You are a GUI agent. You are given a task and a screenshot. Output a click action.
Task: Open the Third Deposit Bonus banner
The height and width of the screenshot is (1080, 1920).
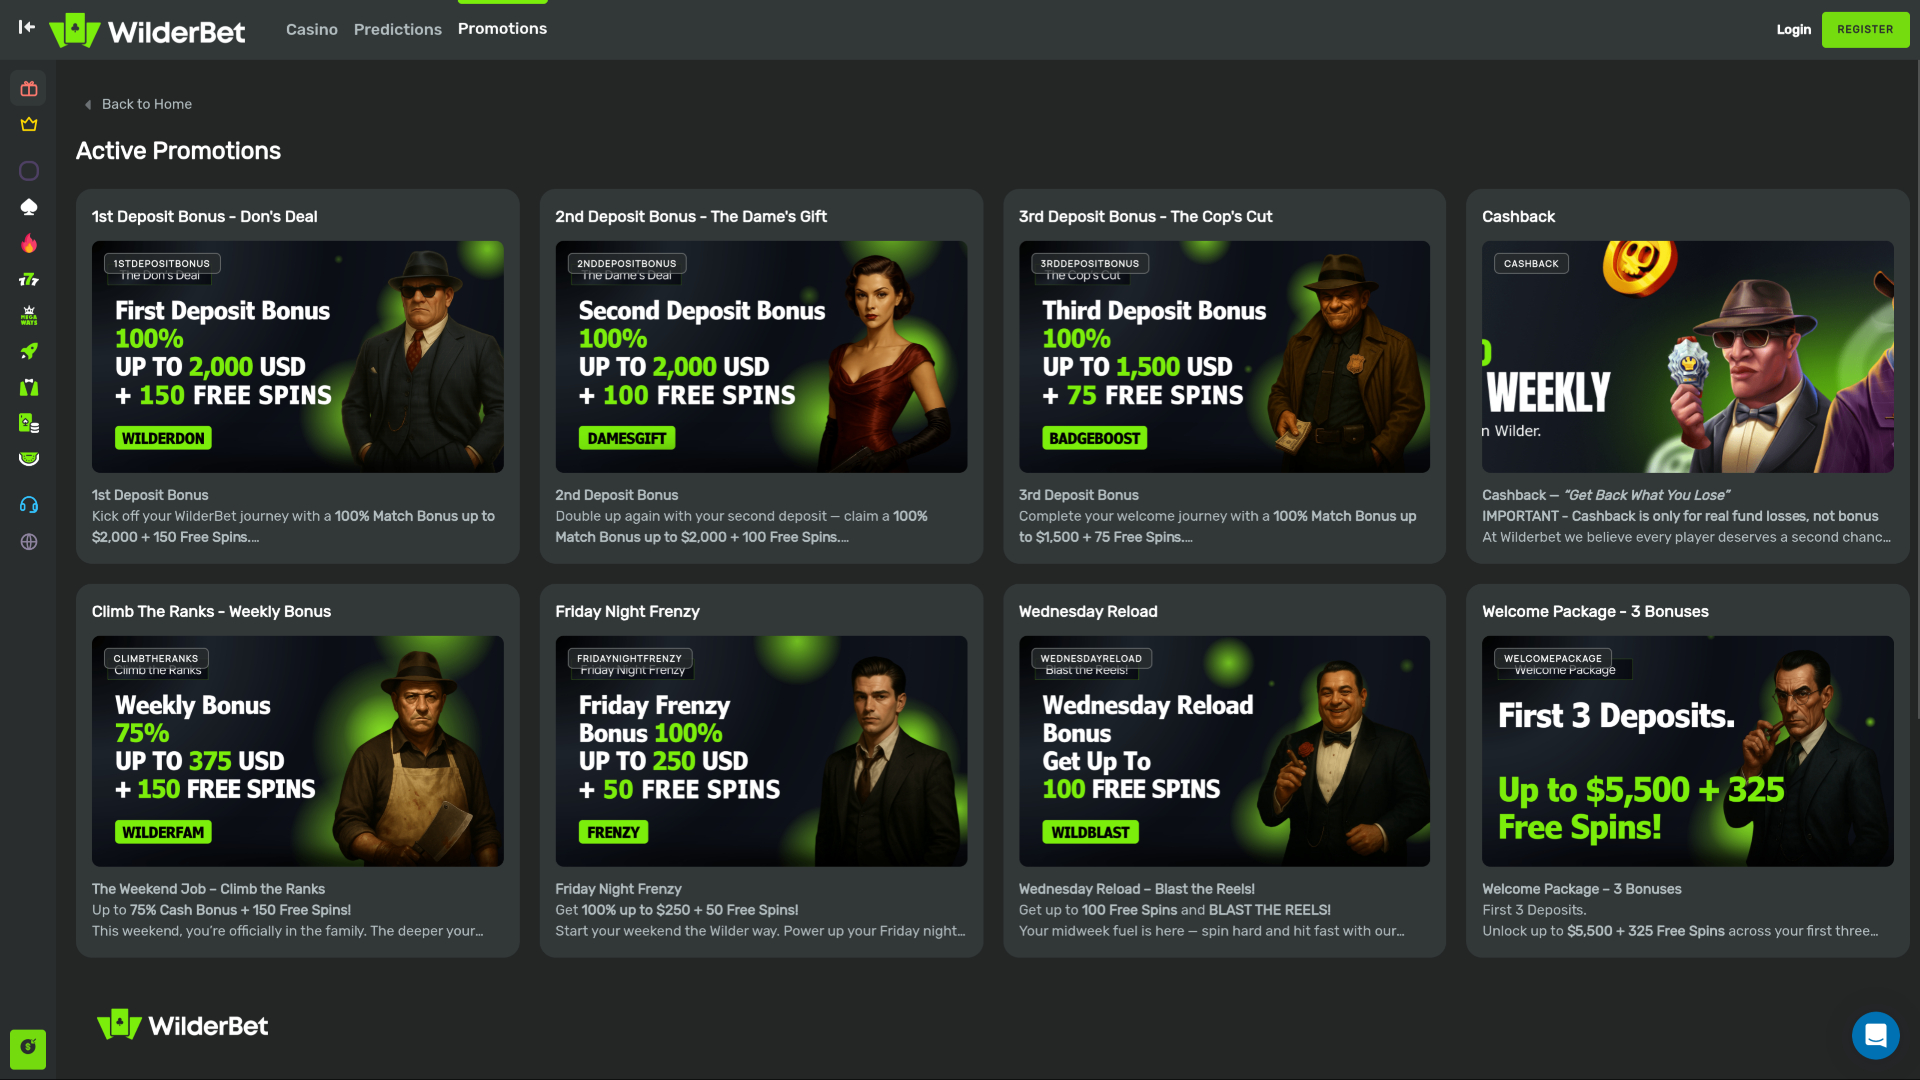pos(1224,357)
